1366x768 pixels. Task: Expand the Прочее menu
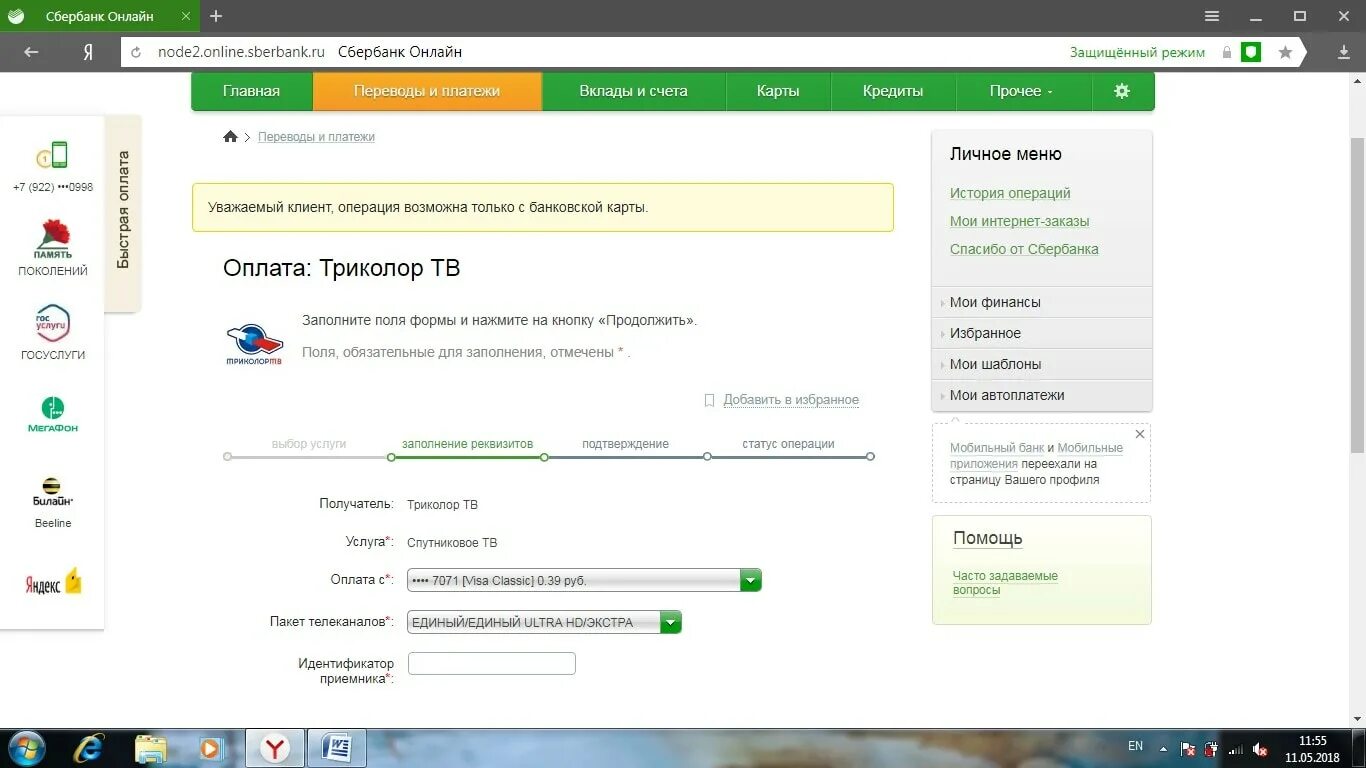[x=1021, y=91]
